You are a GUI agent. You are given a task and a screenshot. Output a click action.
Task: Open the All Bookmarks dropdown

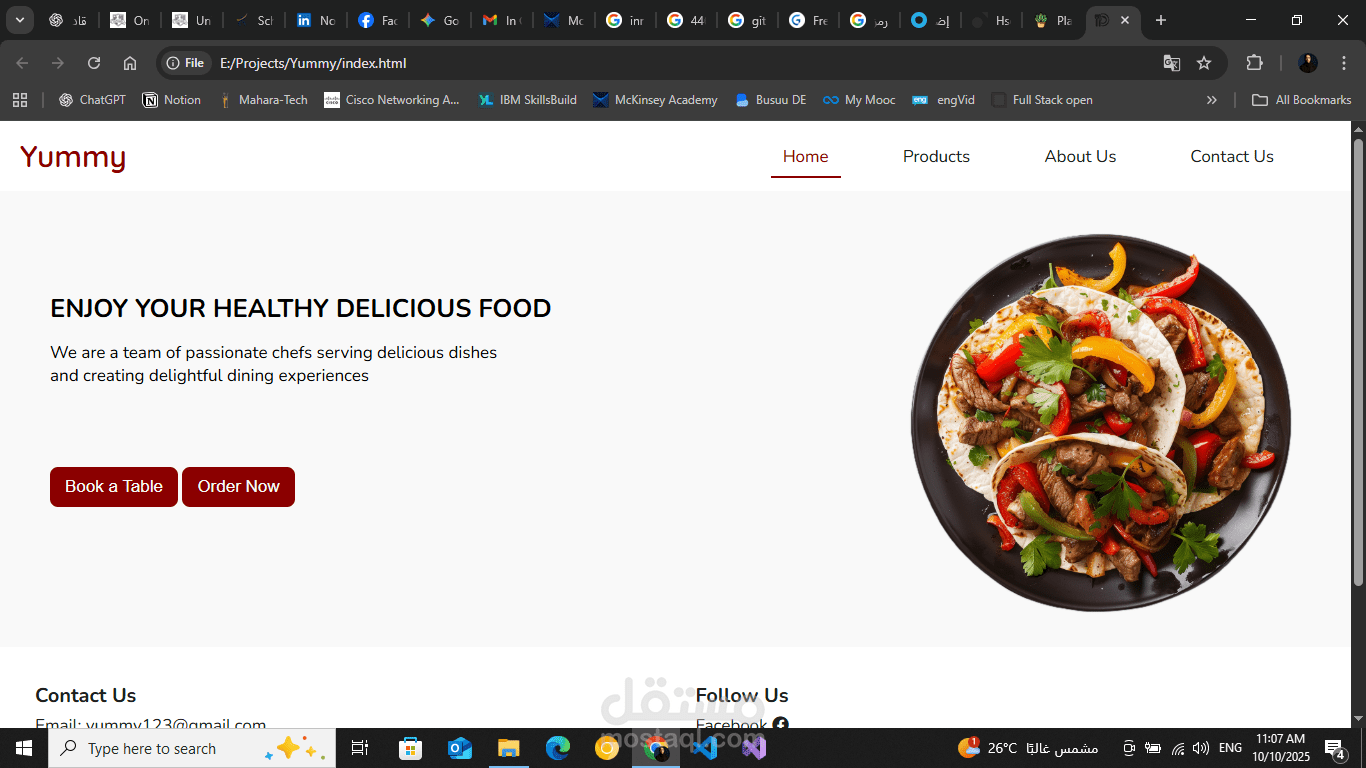pyautogui.click(x=1302, y=99)
